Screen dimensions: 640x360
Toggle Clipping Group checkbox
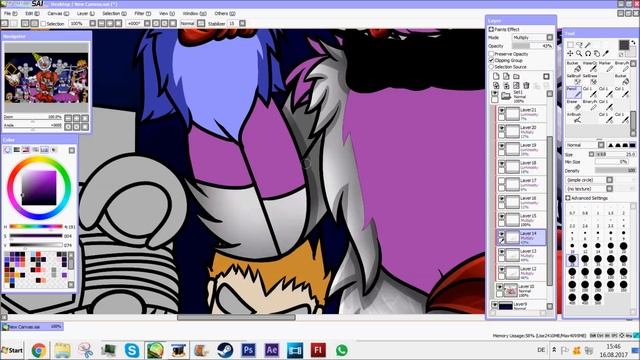(491, 60)
